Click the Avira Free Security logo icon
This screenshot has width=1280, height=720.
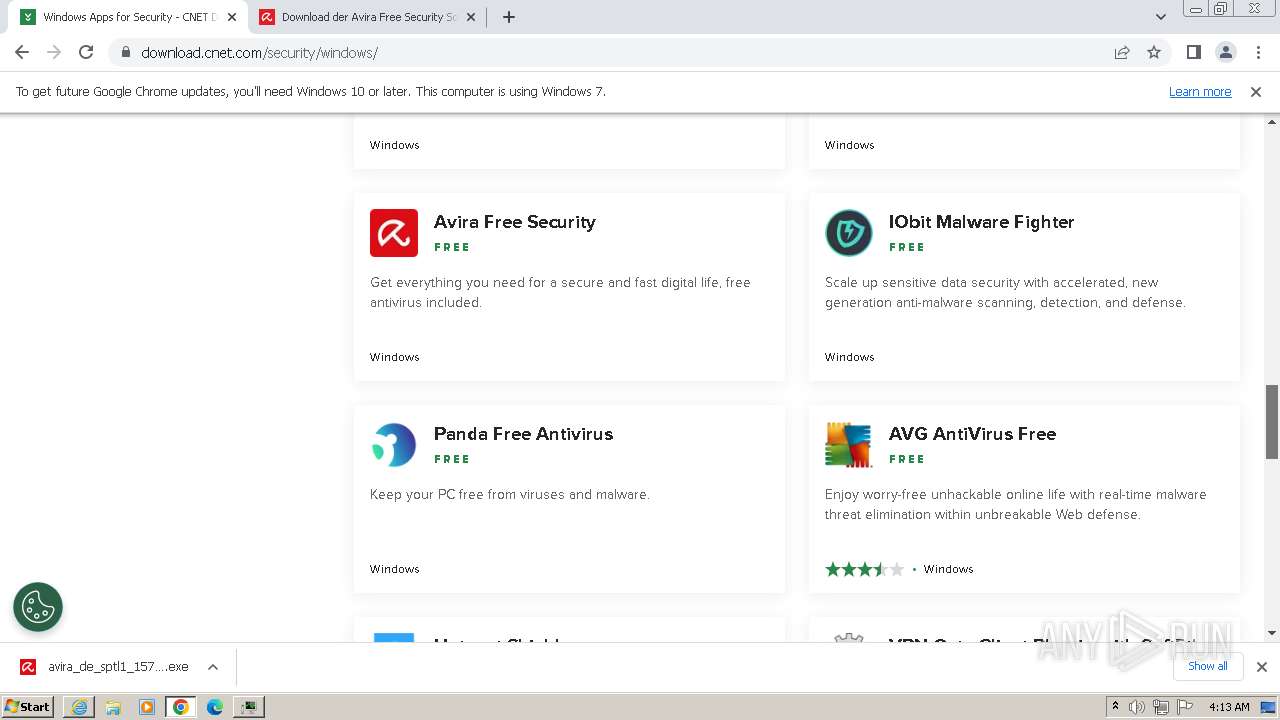click(394, 233)
